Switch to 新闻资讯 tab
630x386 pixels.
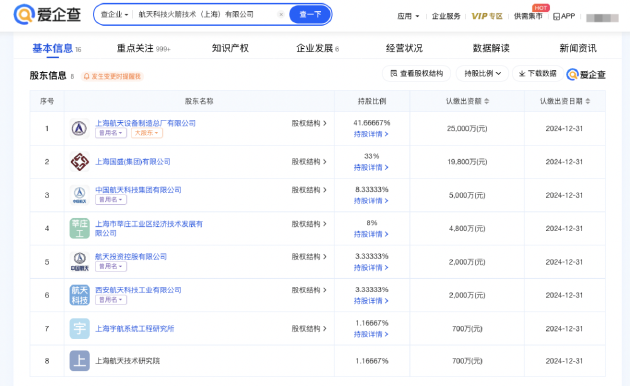coord(578,49)
